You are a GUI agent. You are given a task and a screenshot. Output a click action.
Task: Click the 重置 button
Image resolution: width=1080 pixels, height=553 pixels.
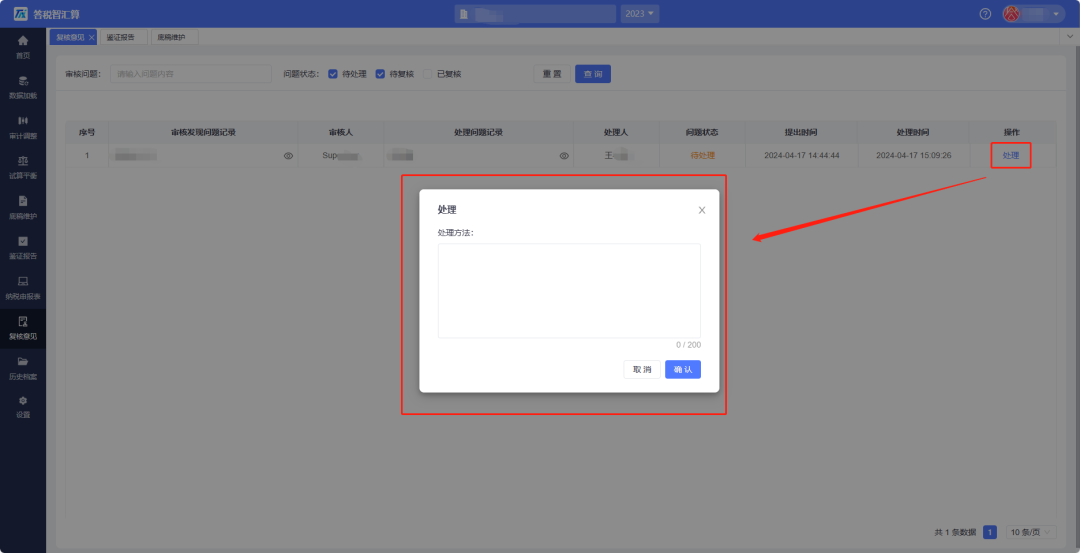[552, 74]
